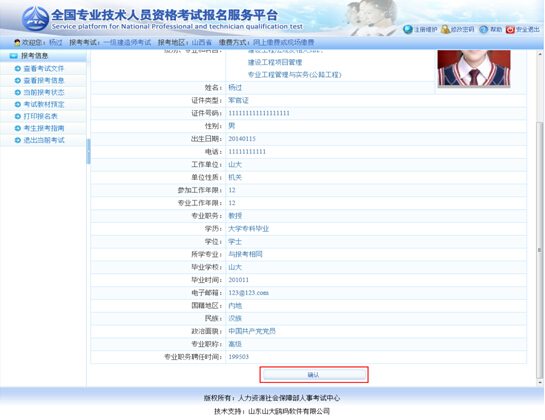Click 网上缴费或现场缴费 payment method text
The width and height of the screenshot is (545, 420).
pos(283,42)
